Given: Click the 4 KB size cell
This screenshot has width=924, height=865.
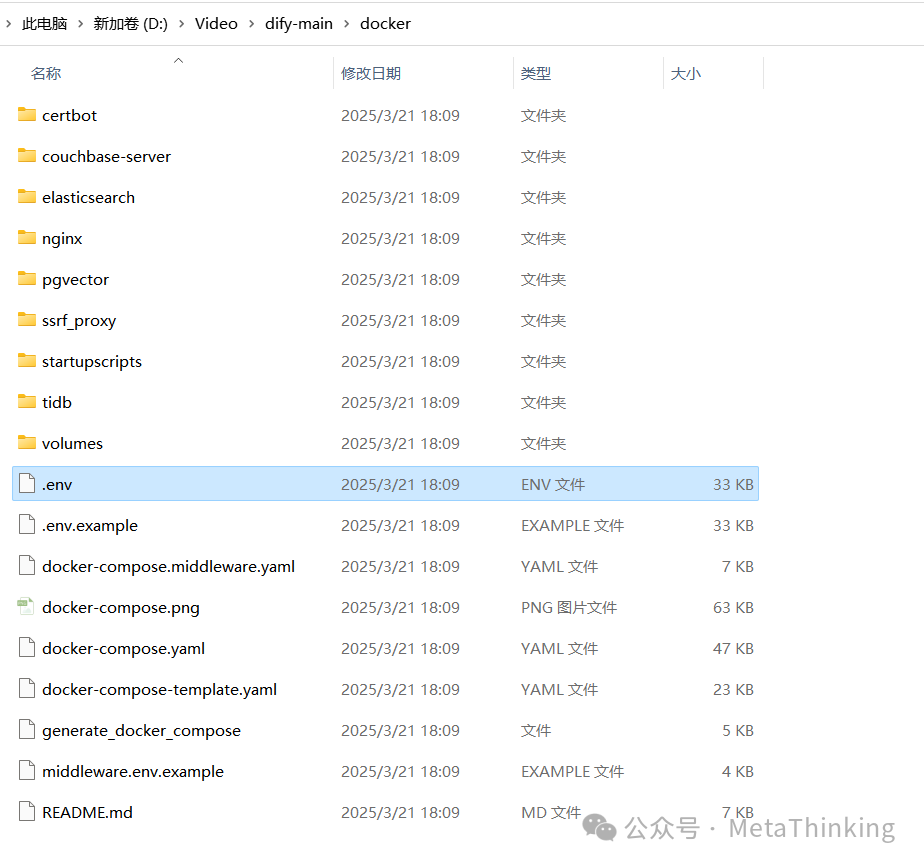Looking at the screenshot, I should 738,771.
